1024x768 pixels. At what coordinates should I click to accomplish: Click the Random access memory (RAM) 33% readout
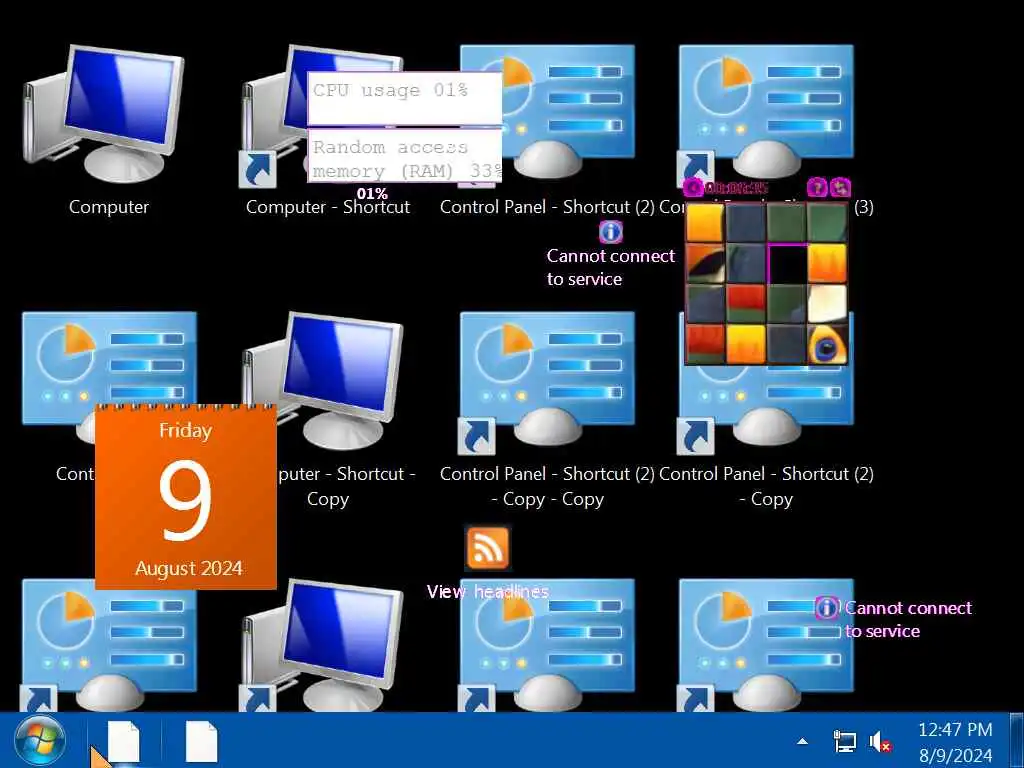pyautogui.click(x=405, y=157)
